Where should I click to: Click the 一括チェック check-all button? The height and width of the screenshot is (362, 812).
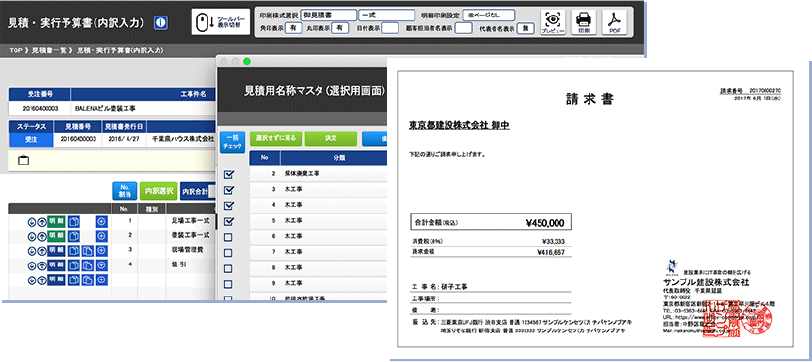click(x=233, y=142)
